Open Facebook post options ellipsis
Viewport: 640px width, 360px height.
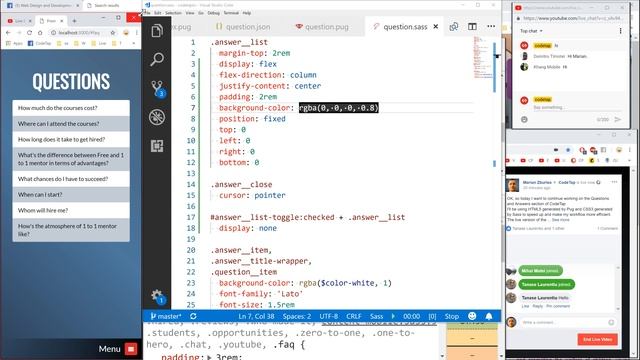coord(614,182)
